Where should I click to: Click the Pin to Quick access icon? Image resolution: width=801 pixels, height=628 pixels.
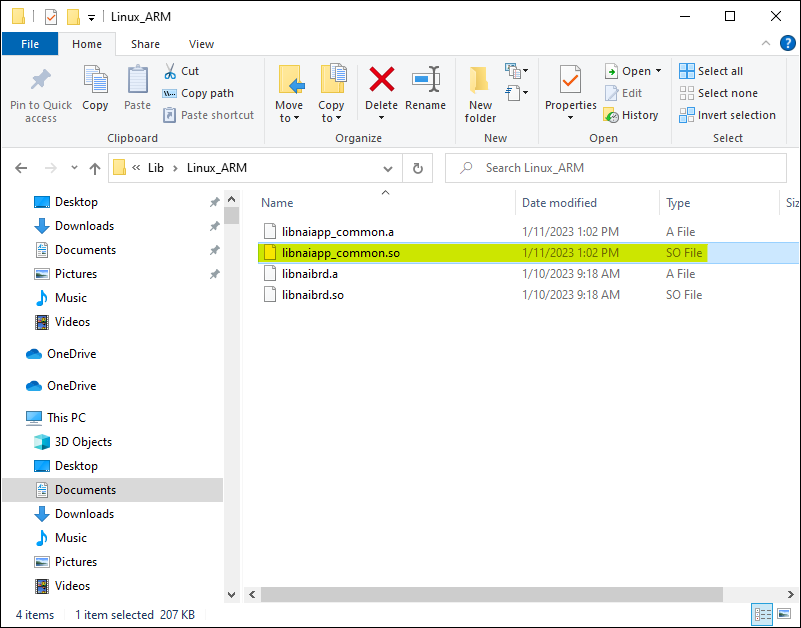(41, 80)
